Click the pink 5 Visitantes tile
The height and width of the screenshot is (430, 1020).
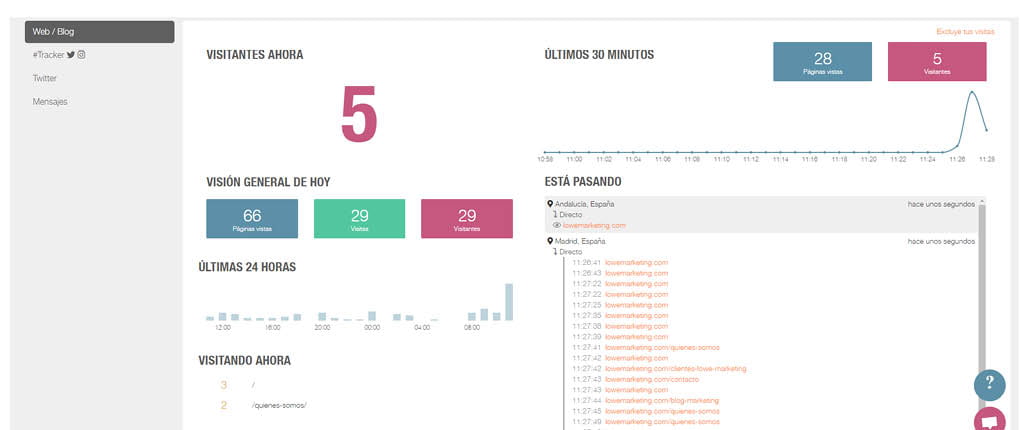point(936,61)
